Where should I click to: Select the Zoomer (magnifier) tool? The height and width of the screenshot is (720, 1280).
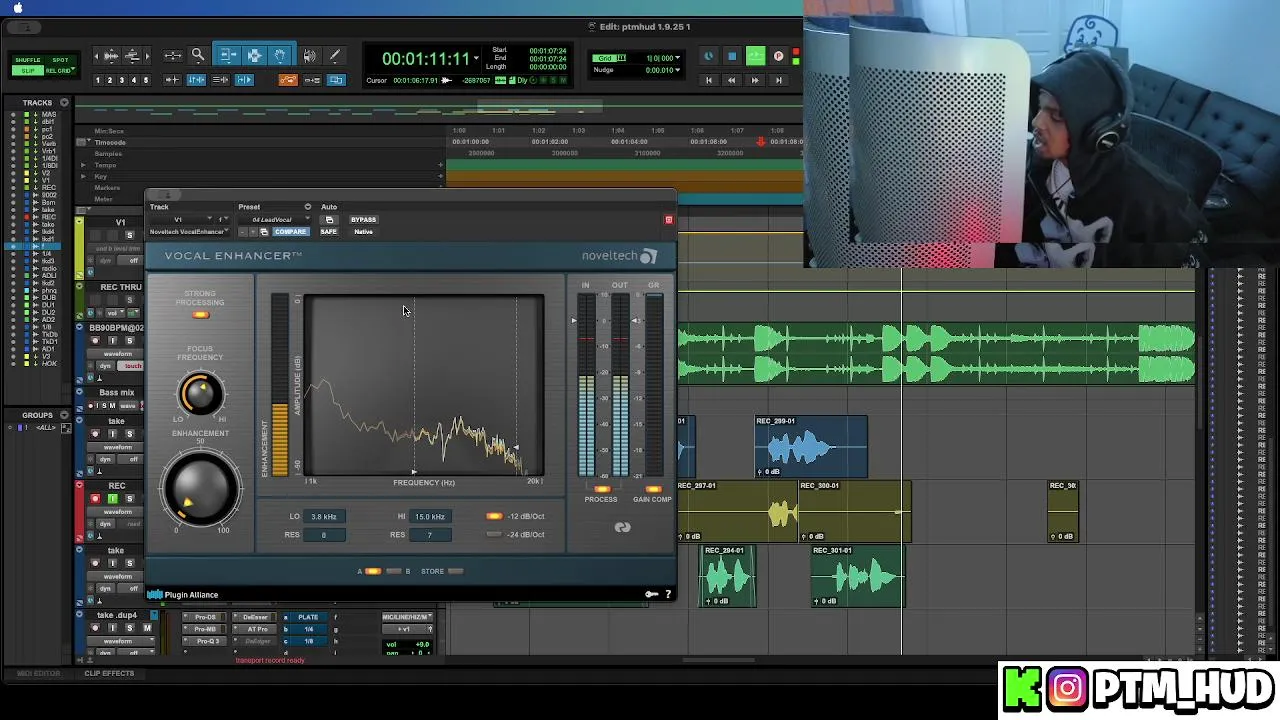(x=198, y=56)
